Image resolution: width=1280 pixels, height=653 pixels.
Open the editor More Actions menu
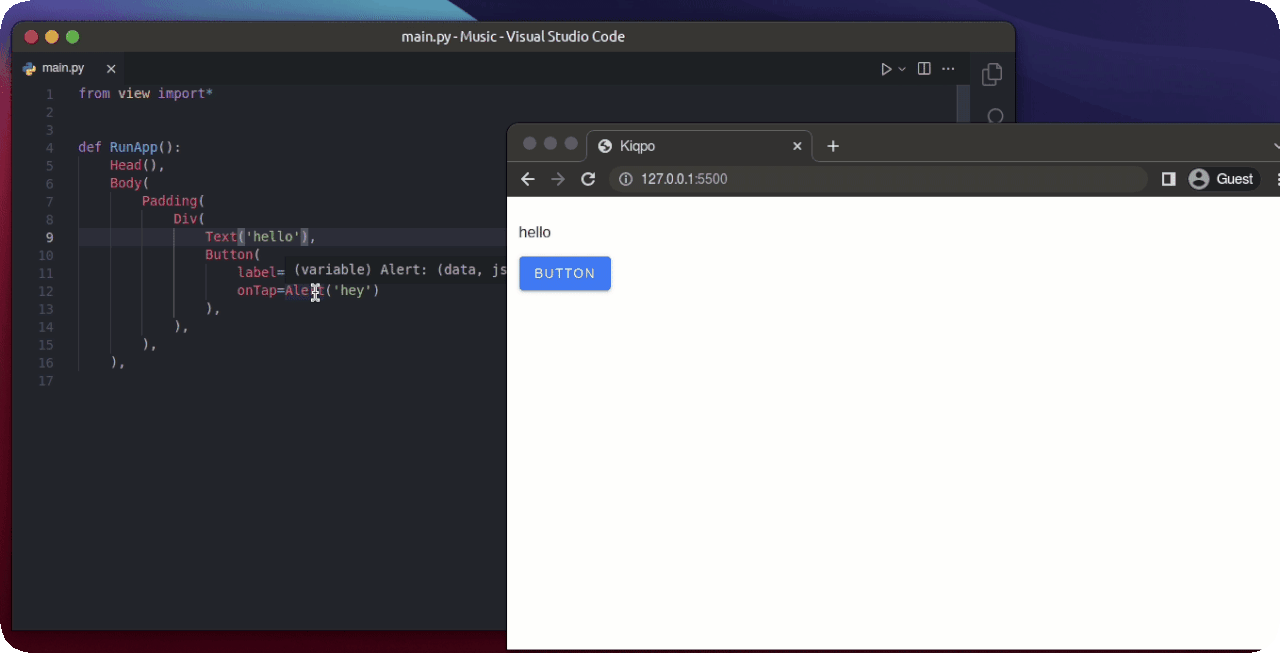948,69
